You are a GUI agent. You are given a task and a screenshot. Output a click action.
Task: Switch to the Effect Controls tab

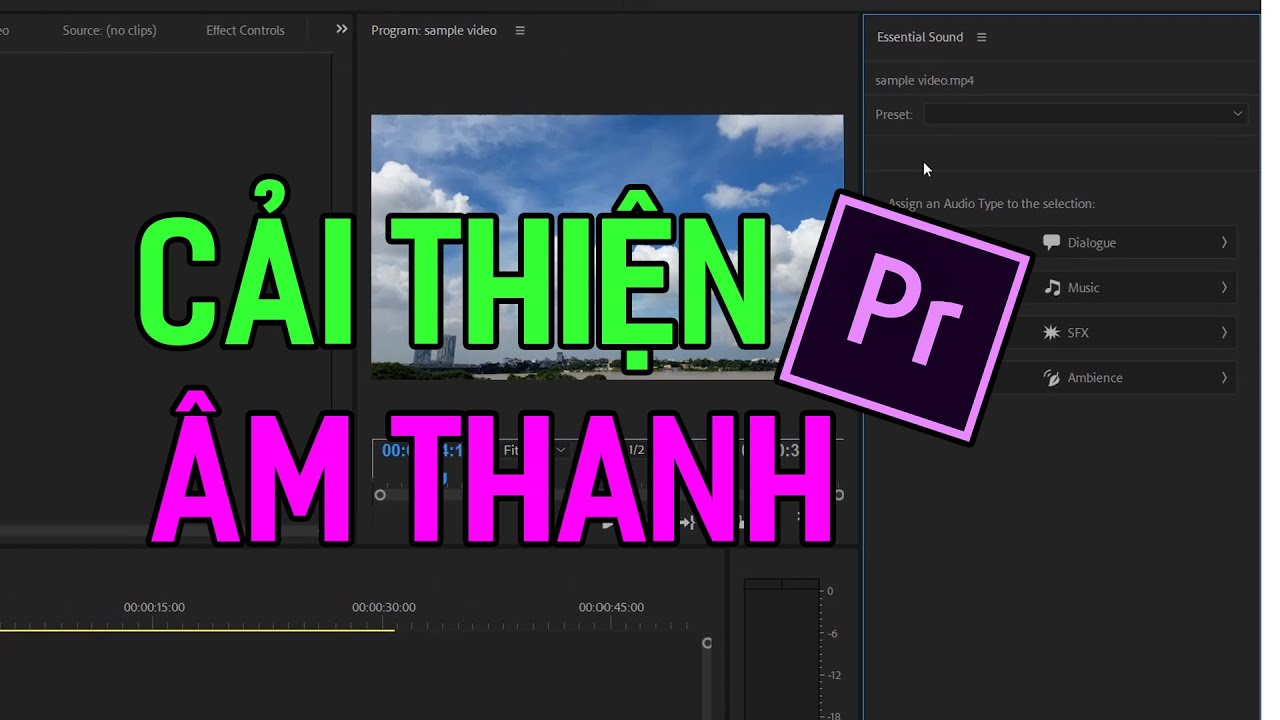pyautogui.click(x=245, y=30)
